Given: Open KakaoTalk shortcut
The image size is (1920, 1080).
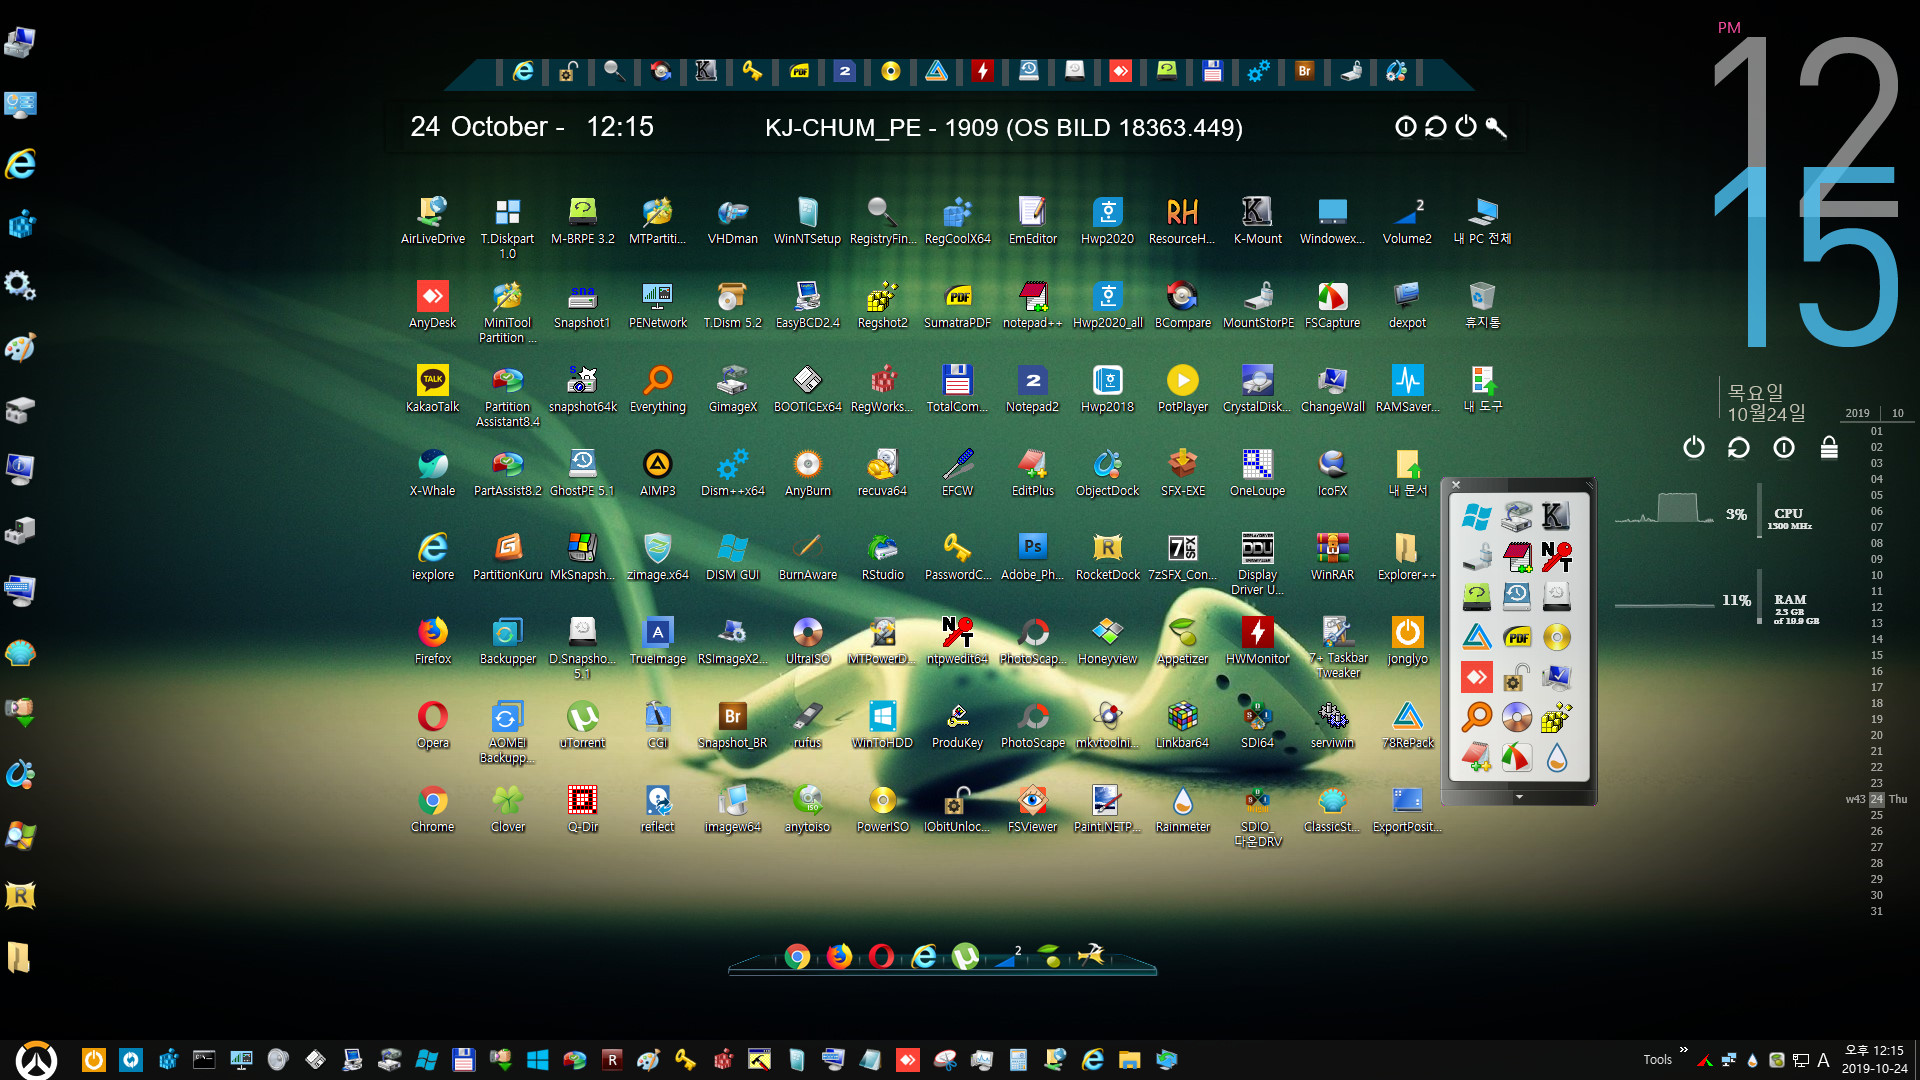Looking at the screenshot, I should coord(432,388).
